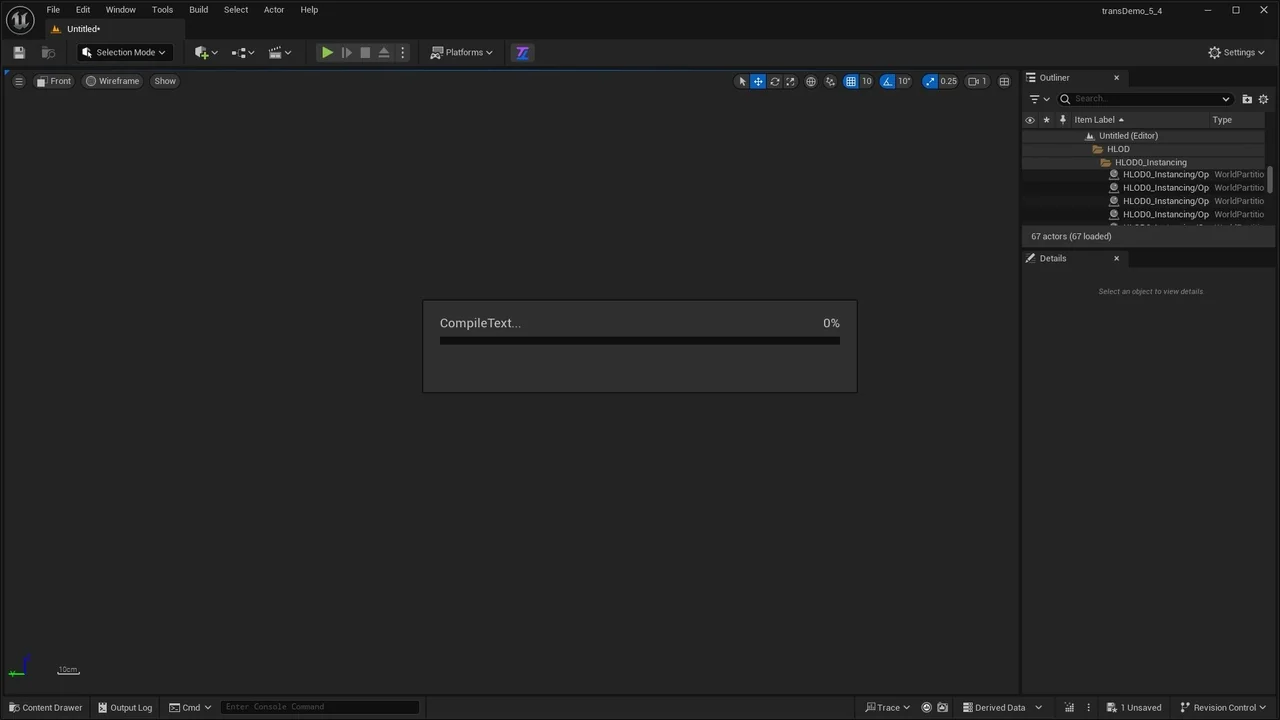Viewport: 1280px width, 720px height.
Task: Open the Tools menu
Action: (x=162, y=10)
